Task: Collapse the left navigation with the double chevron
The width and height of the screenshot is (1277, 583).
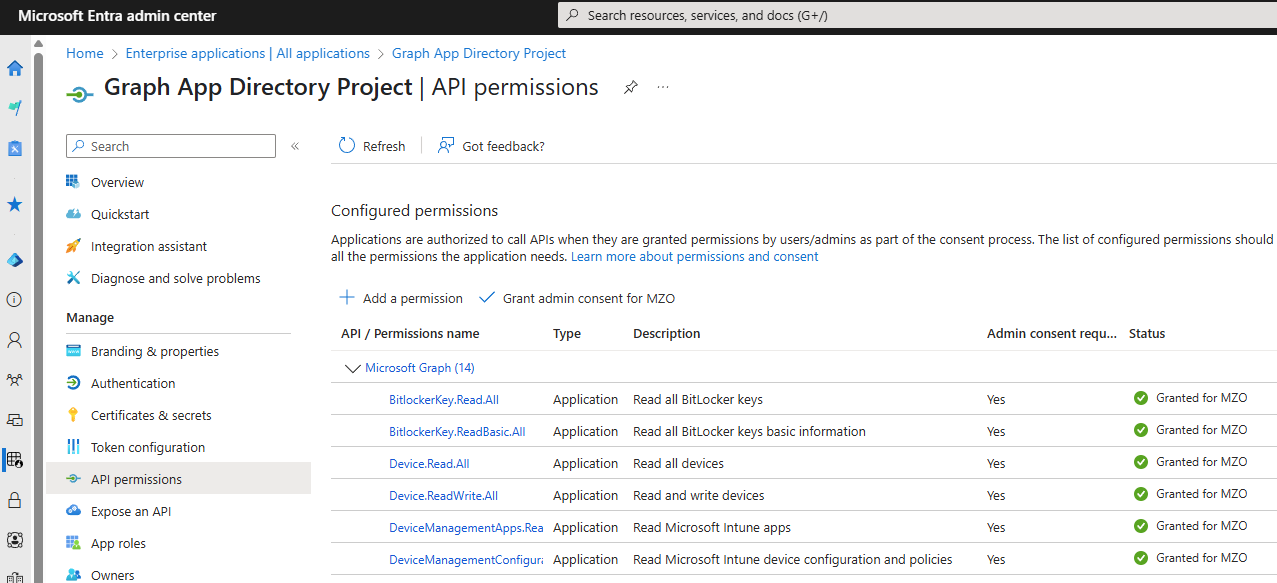Action: [x=295, y=145]
